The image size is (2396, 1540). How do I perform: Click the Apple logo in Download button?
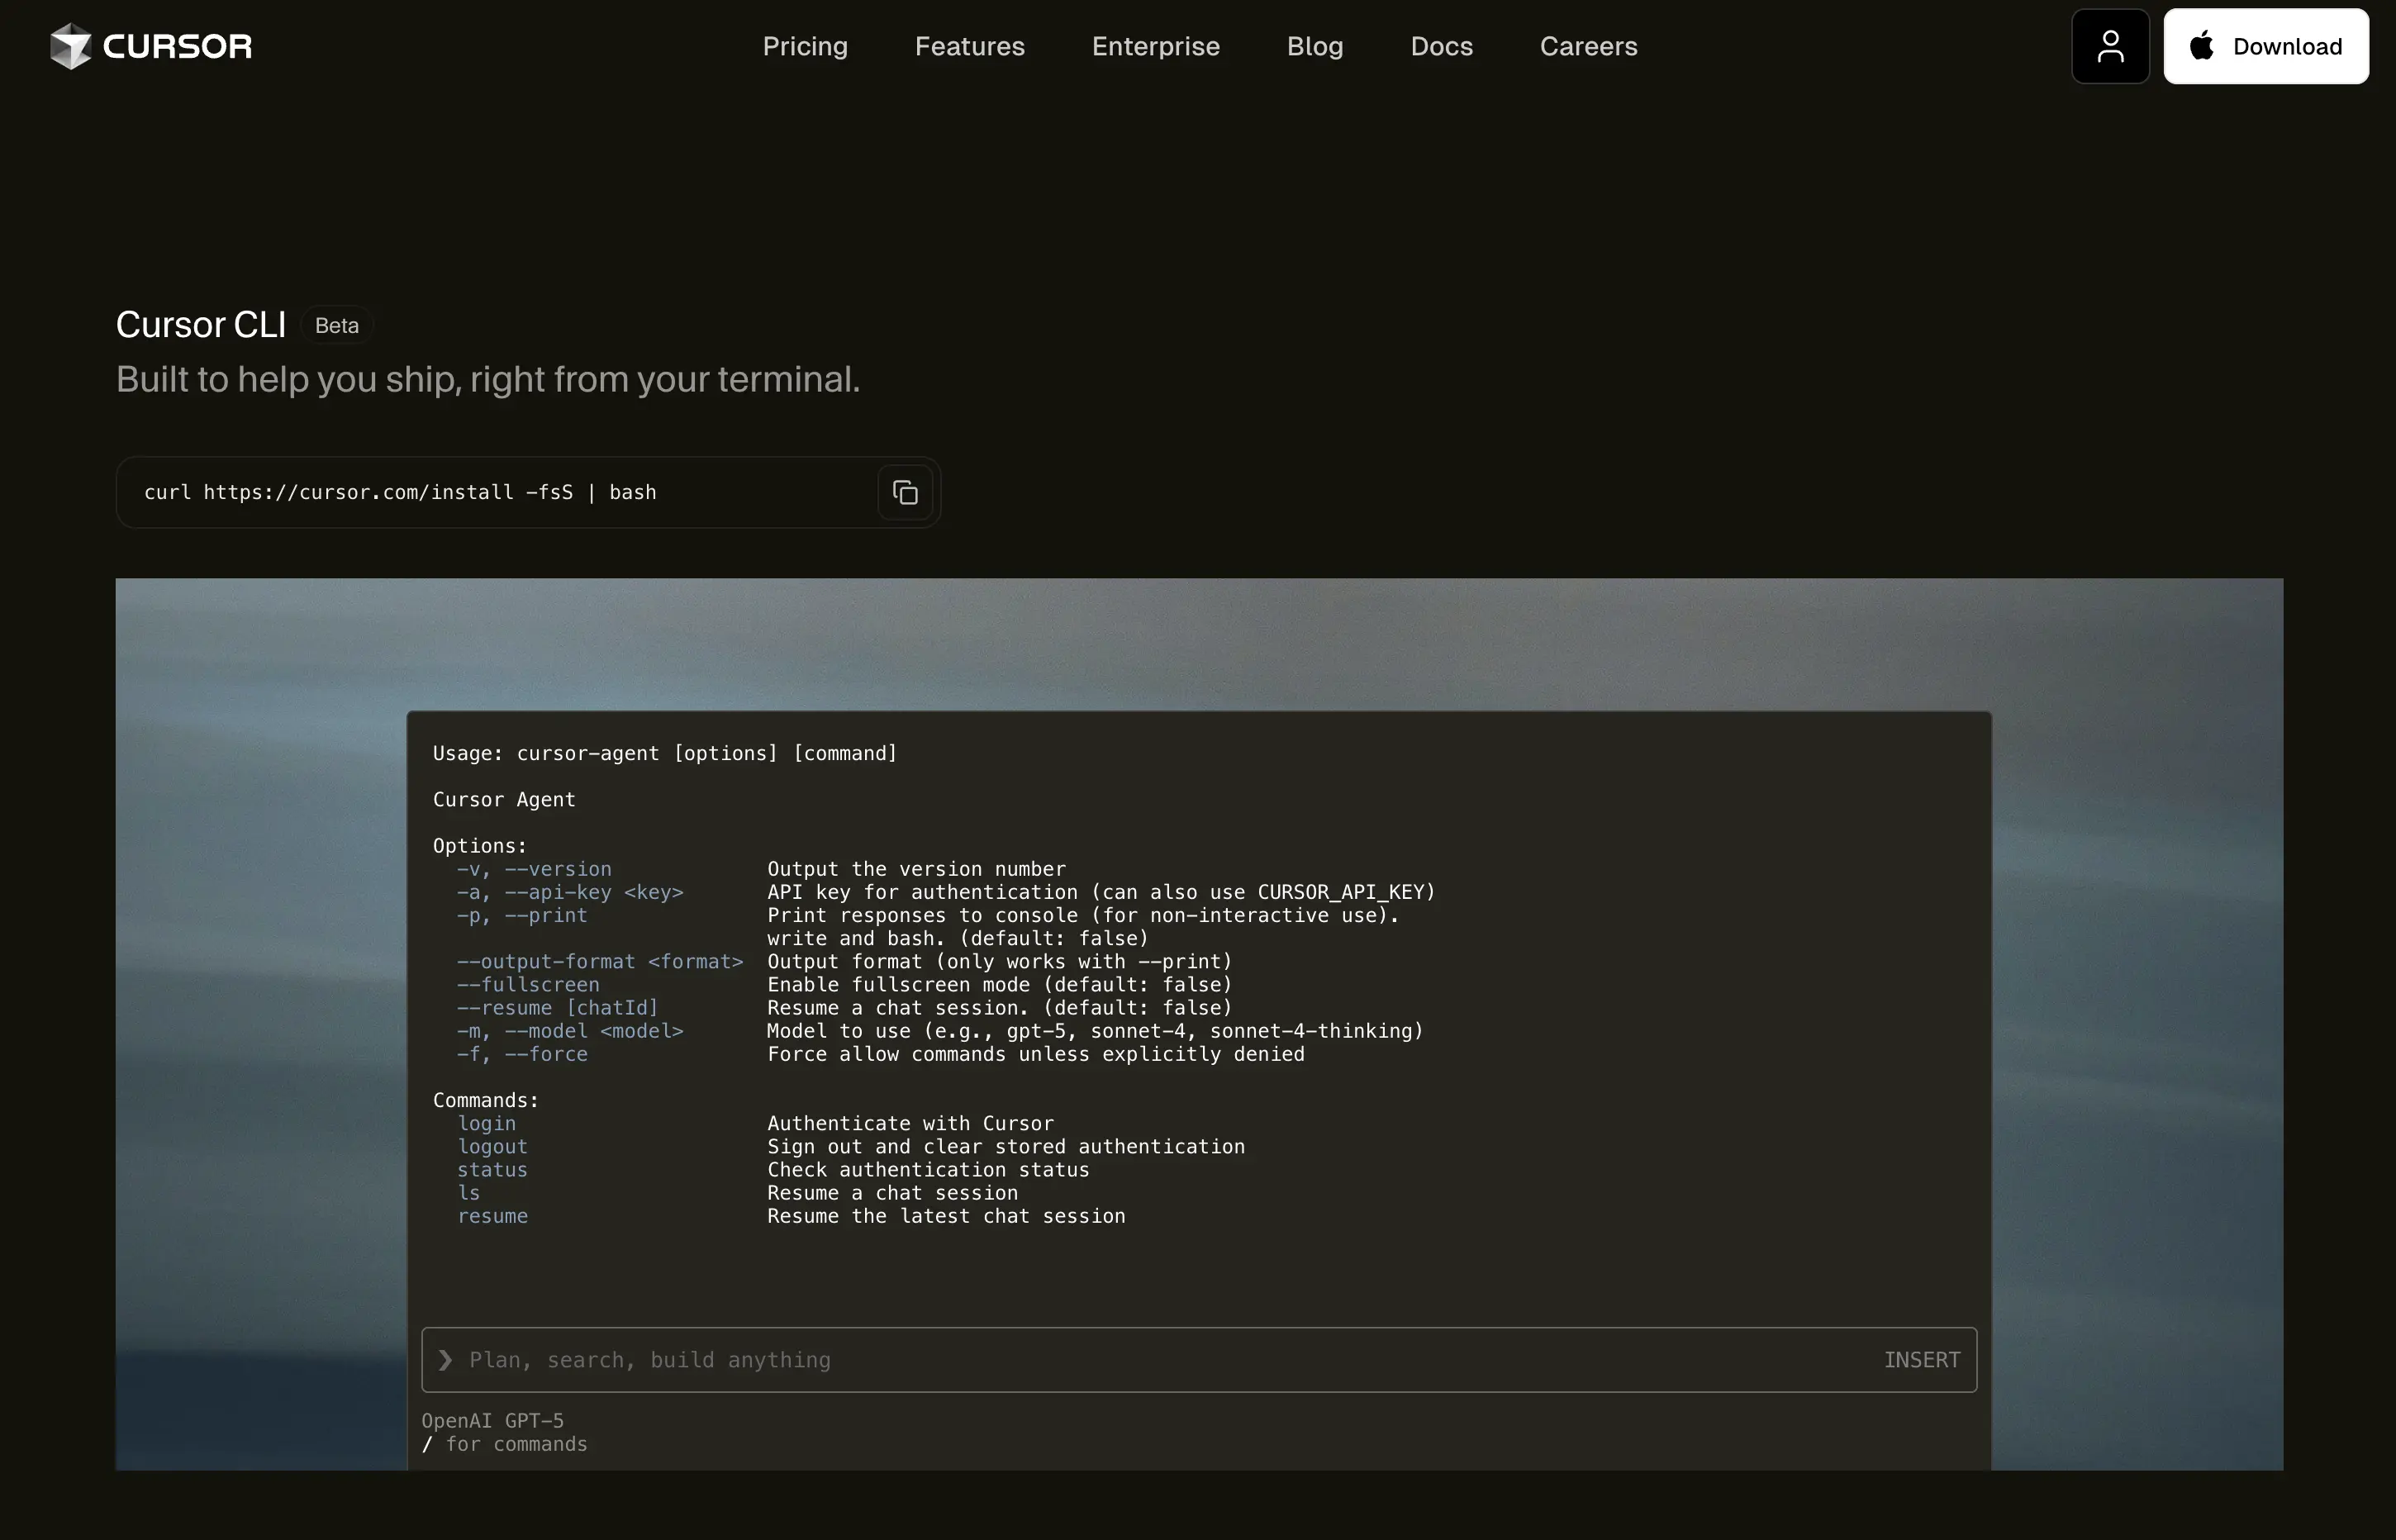click(x=2202, y=46)
